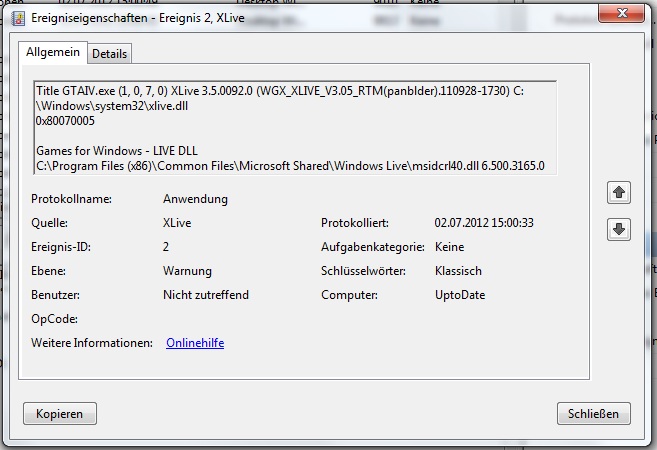
Task: Open the Onlinehilfe link
Action: [195, 343]
